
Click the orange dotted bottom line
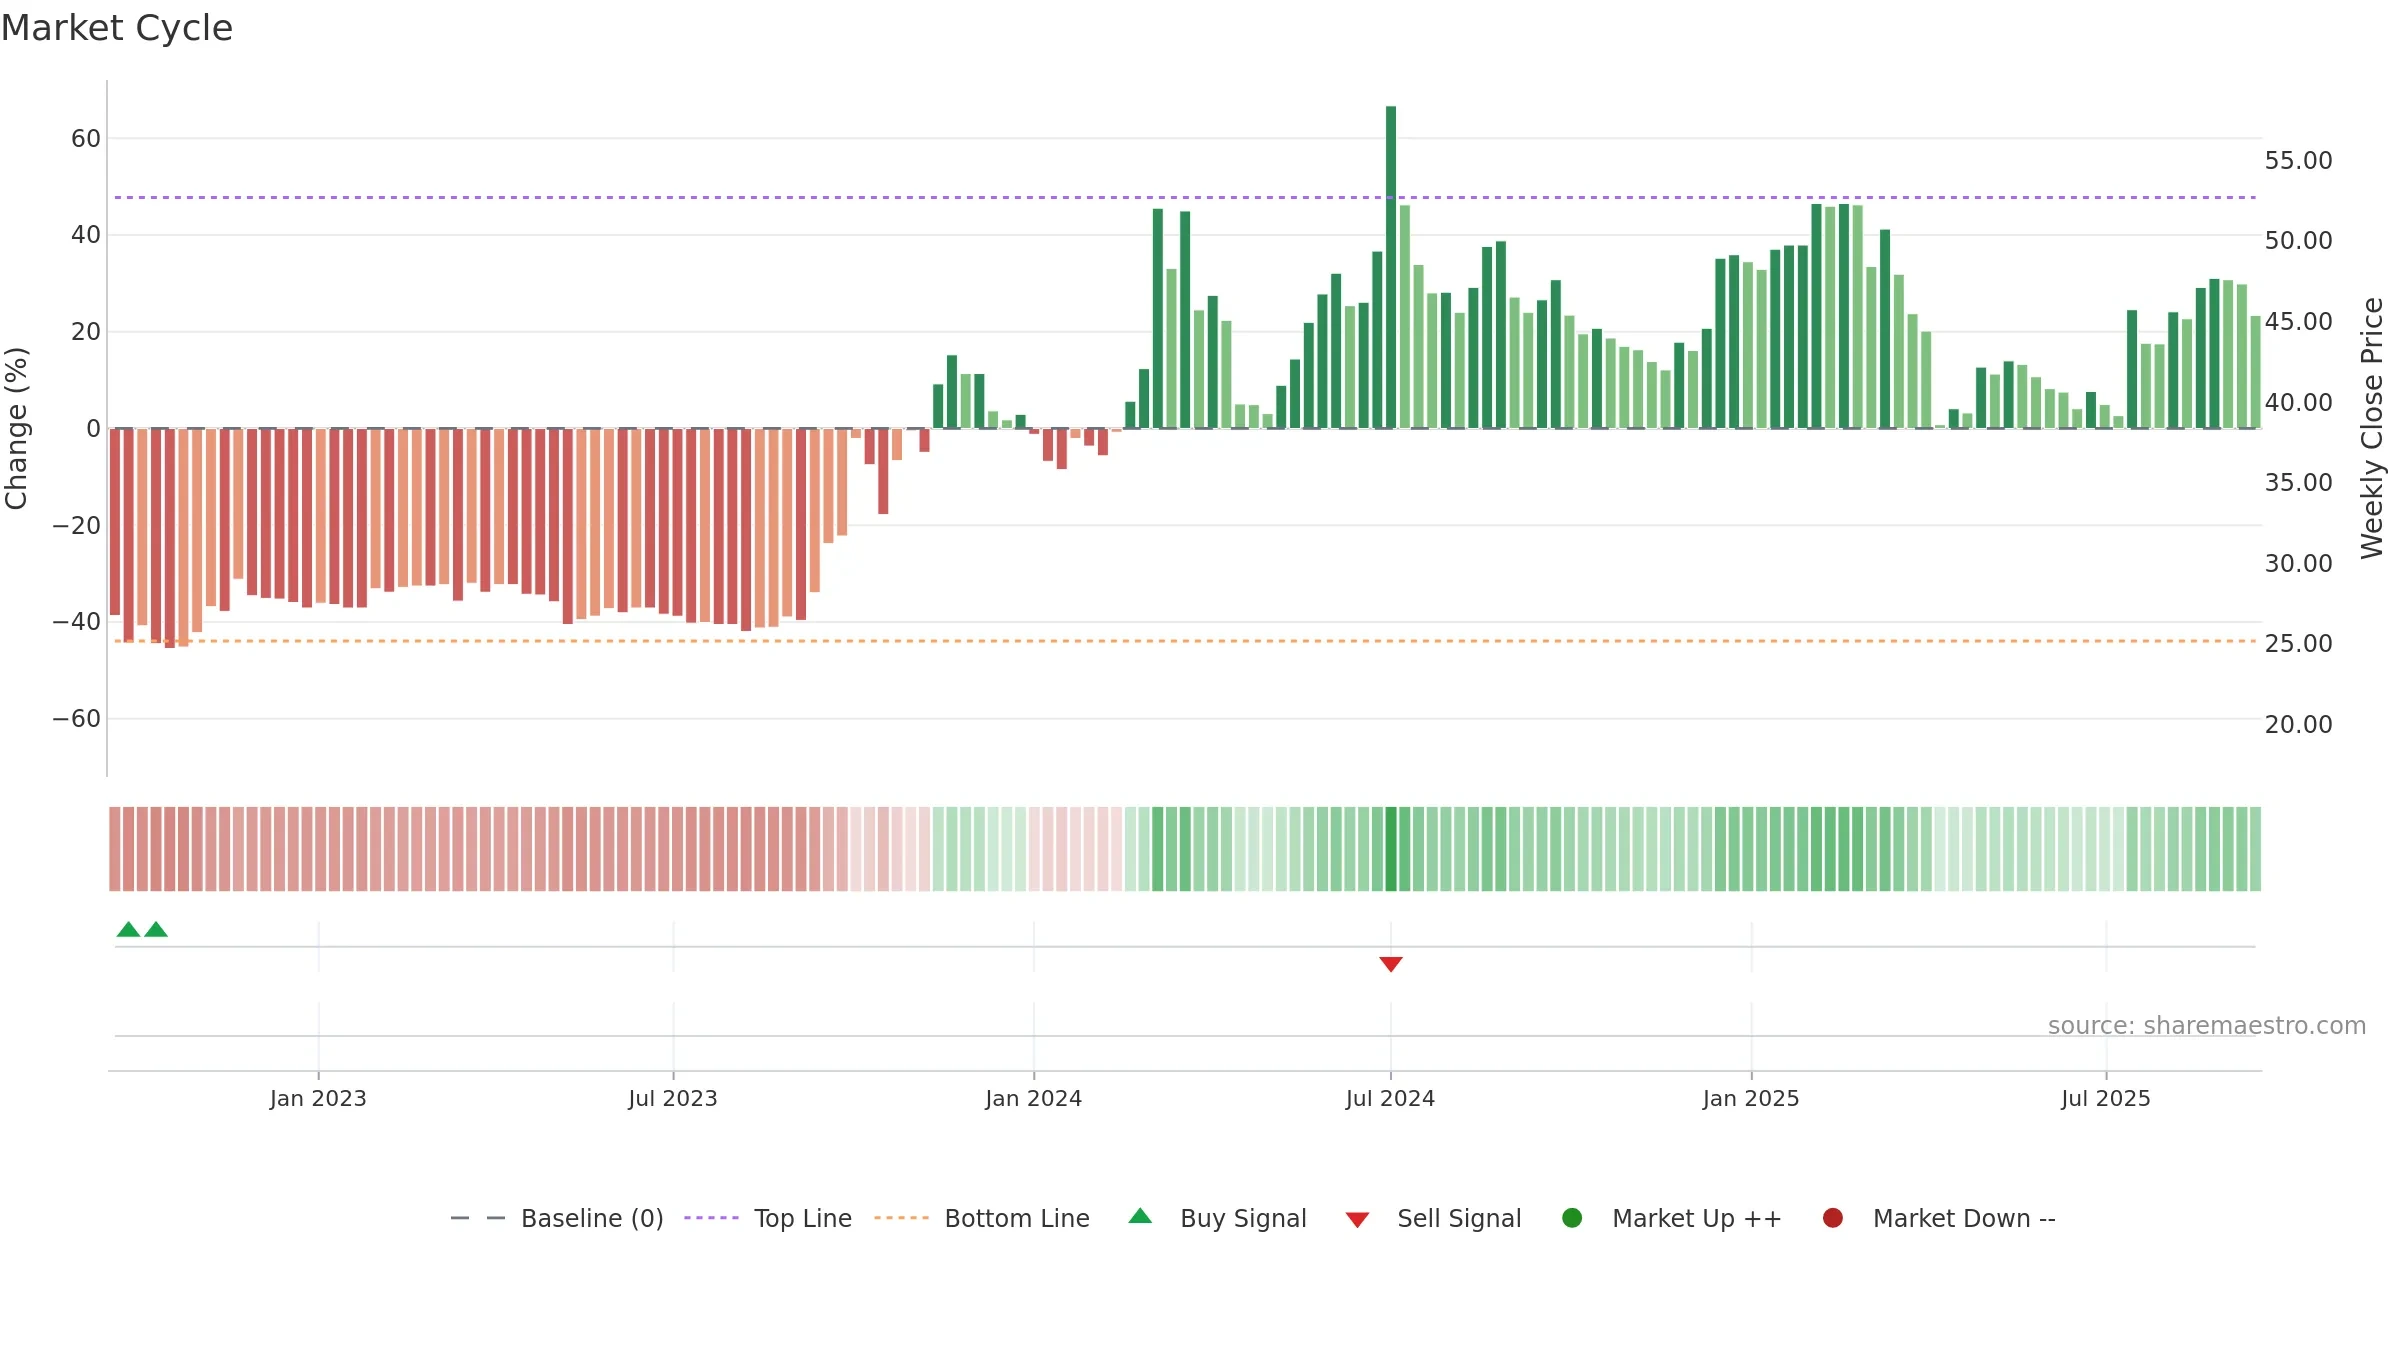(1185, 641)
